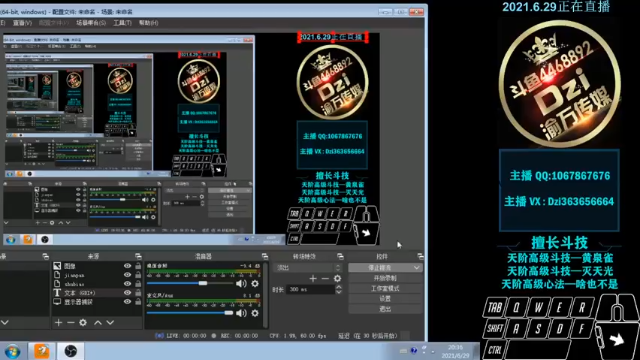The image size is (640, 360).
Task: Toggle eye of source listed under jianpan
Action: point(127,284)
